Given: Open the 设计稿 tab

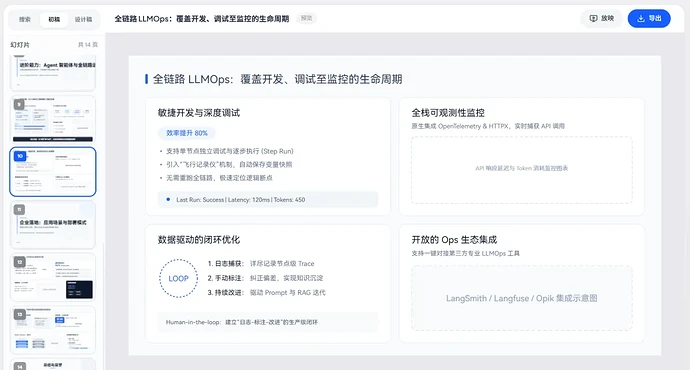Looking at the screenshot, I should pos(83,19).
